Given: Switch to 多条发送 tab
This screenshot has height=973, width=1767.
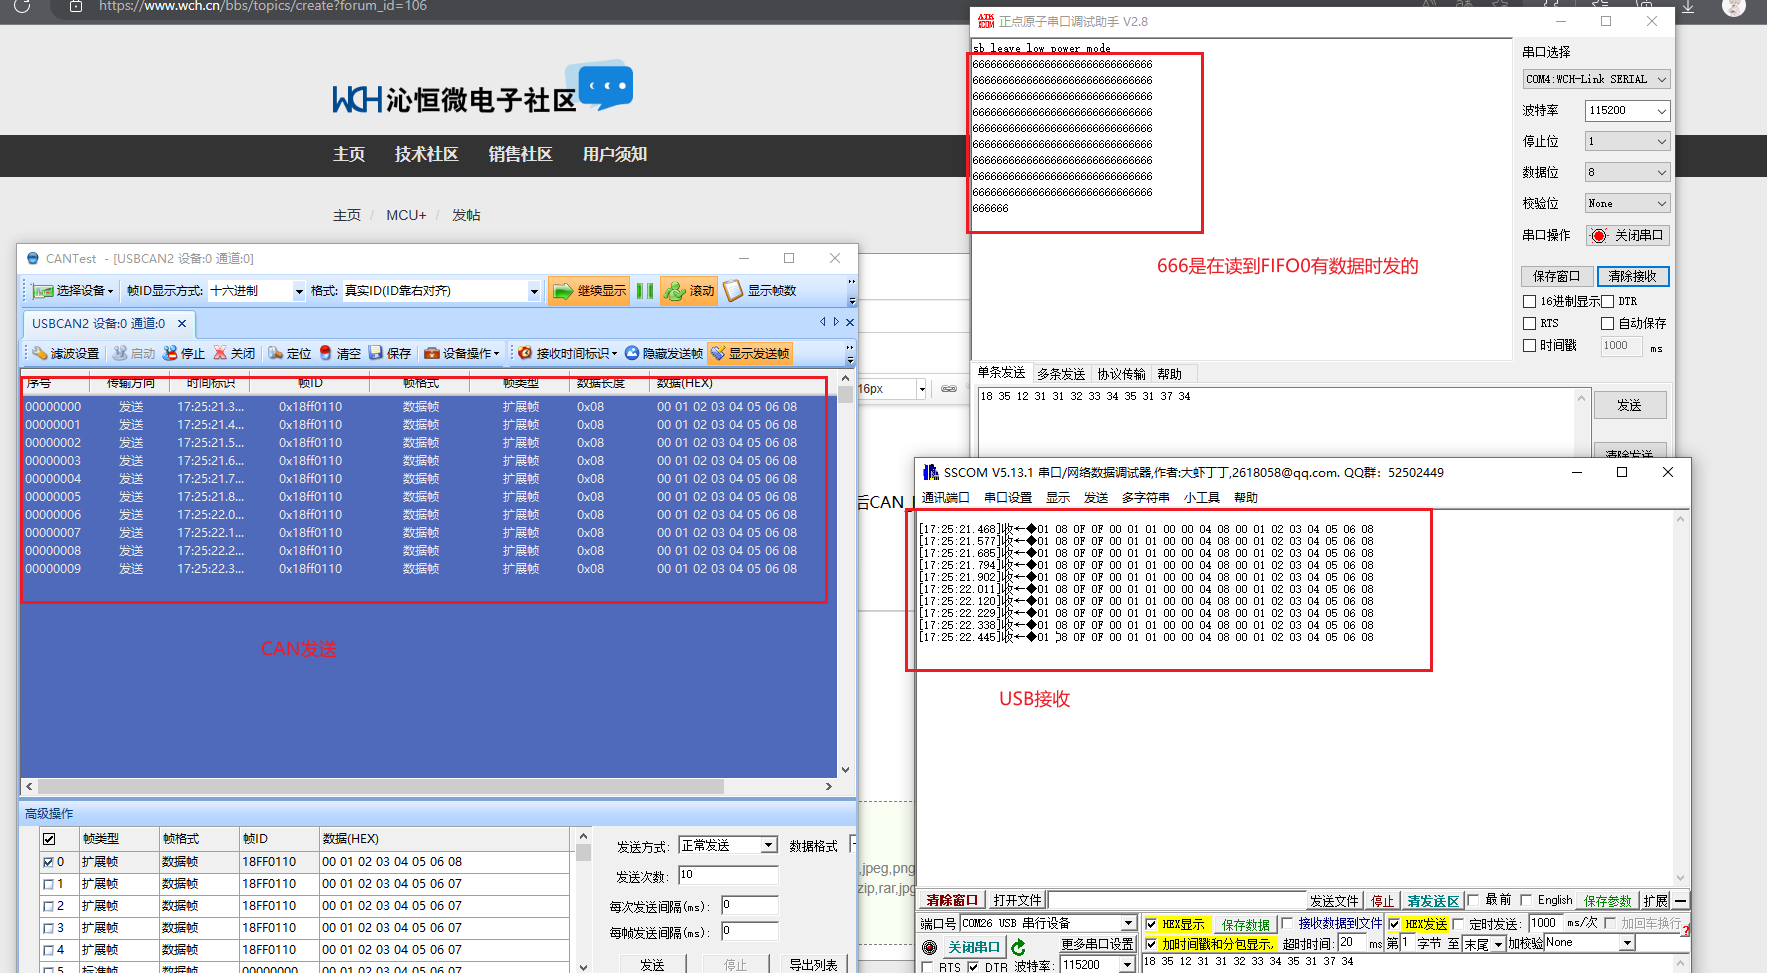Looking at the screenshot, I should coord(1061,374).
